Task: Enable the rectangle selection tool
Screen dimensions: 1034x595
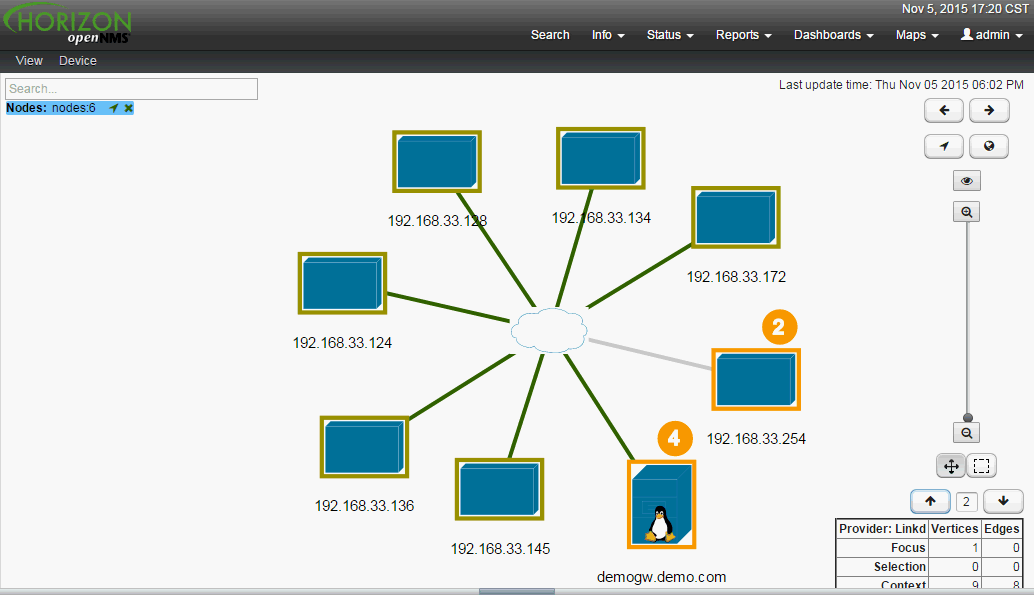Action: pyautogui.click(x=981, y=465)
